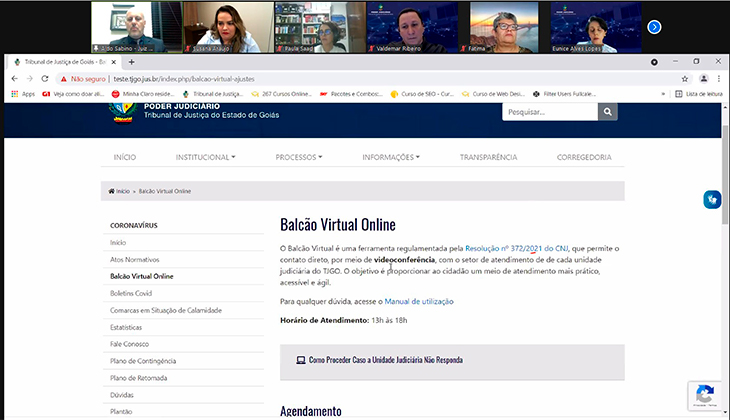Click the address bar URL
This screenshot has width=730, height=420.
pos(184,79)
